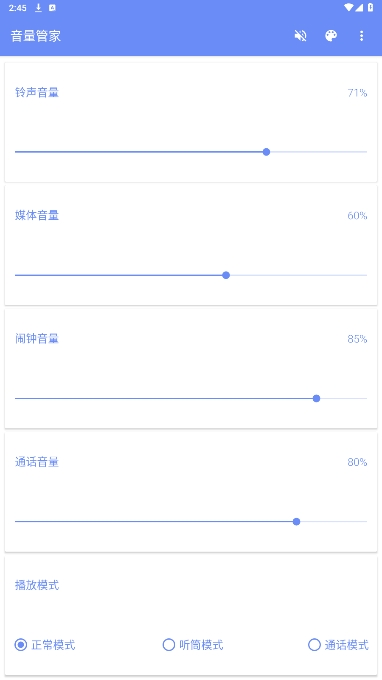The image size is (382, 680).
Task: Select 正常模式 radio button
Action: click(x=45, y=645)
